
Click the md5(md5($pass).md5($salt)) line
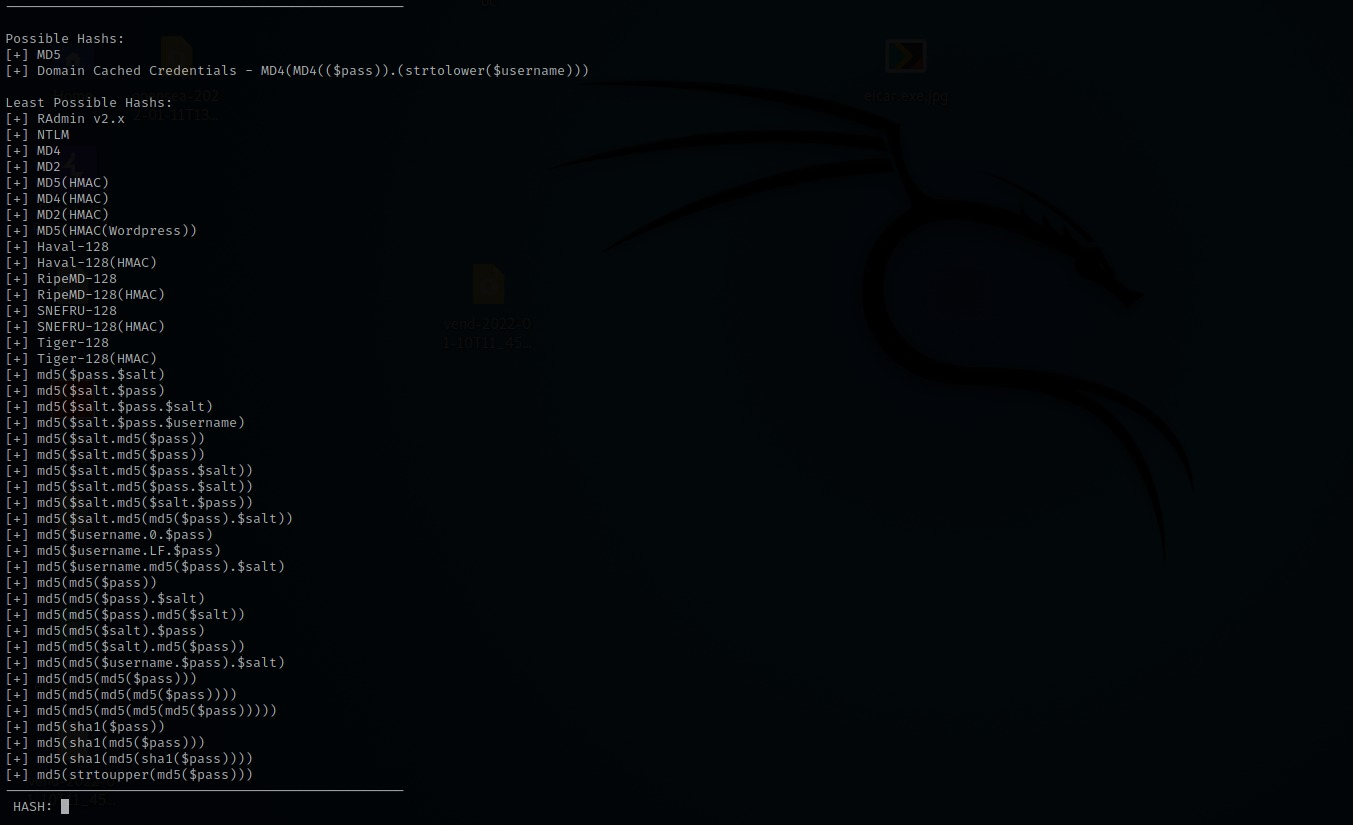point(141,615)
